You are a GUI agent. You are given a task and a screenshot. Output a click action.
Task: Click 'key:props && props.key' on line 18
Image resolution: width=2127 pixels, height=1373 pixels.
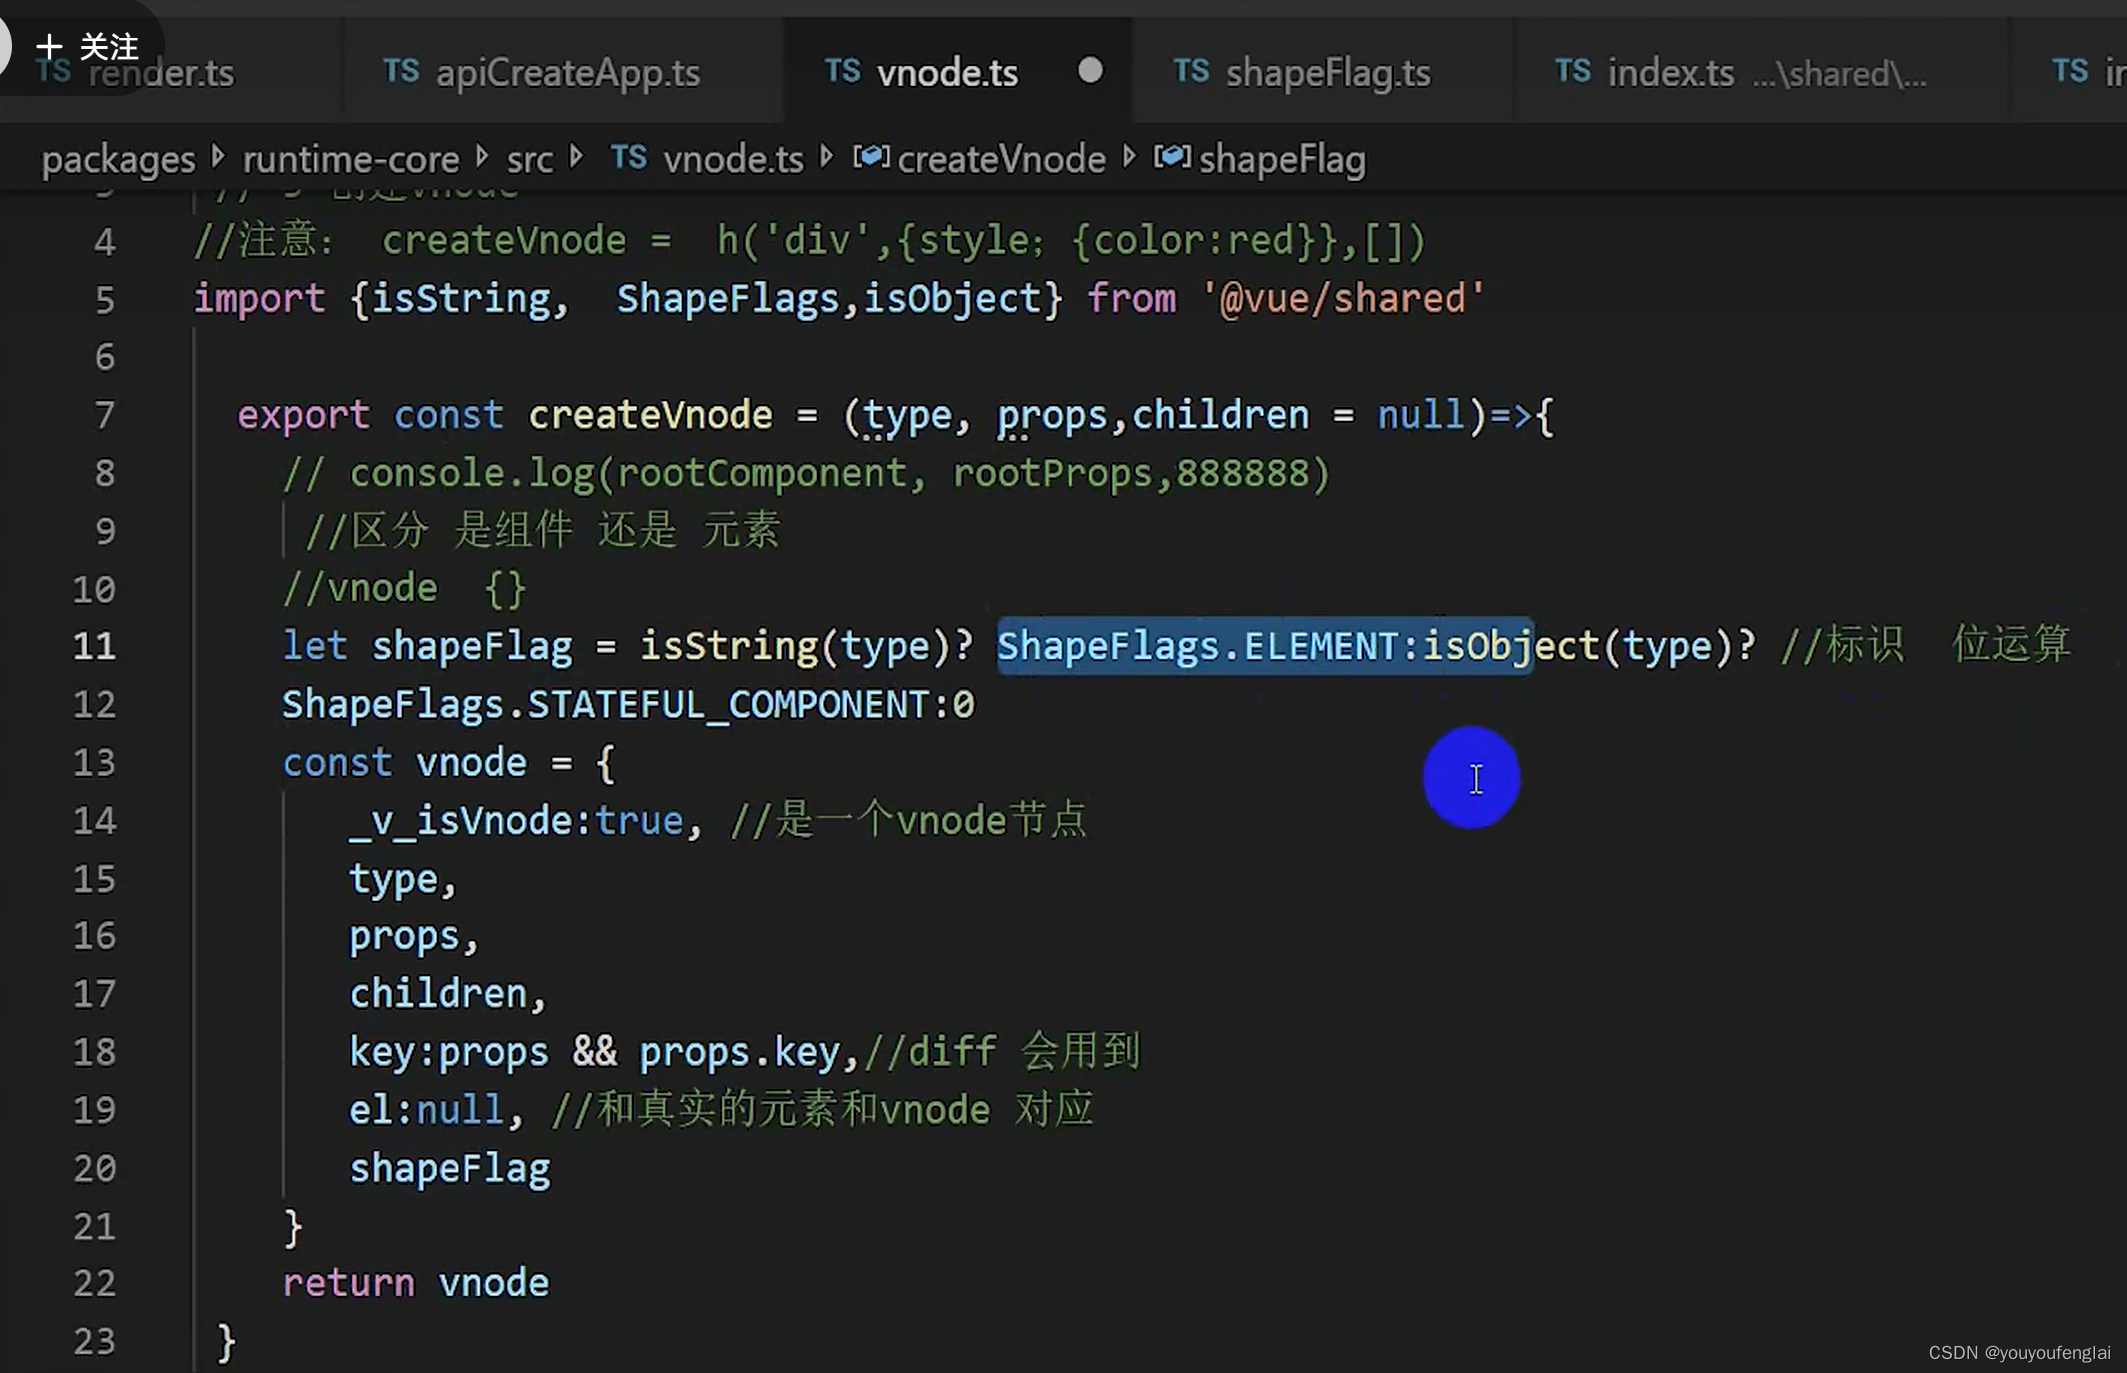[x=594, y=1052]
